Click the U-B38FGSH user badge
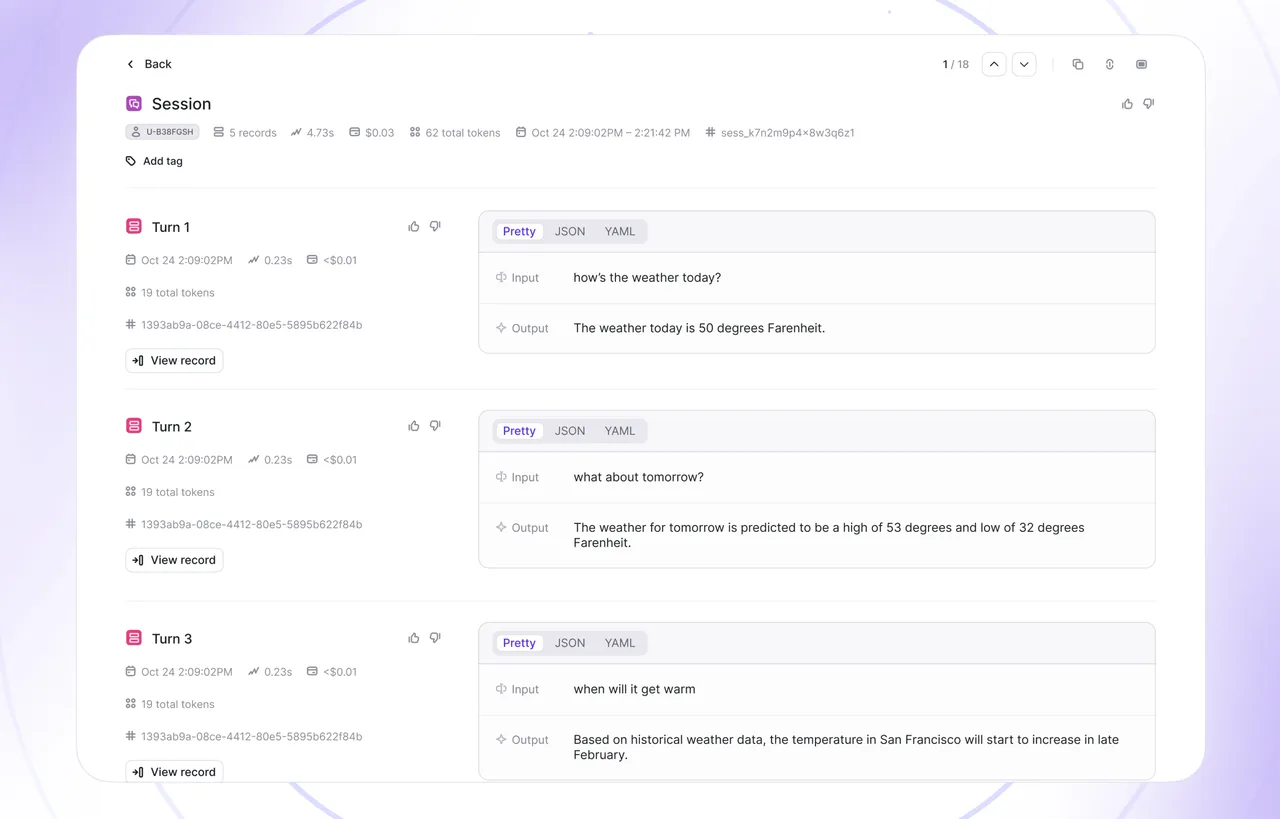This screenshot has width=1280, height=819. point(162,132)
